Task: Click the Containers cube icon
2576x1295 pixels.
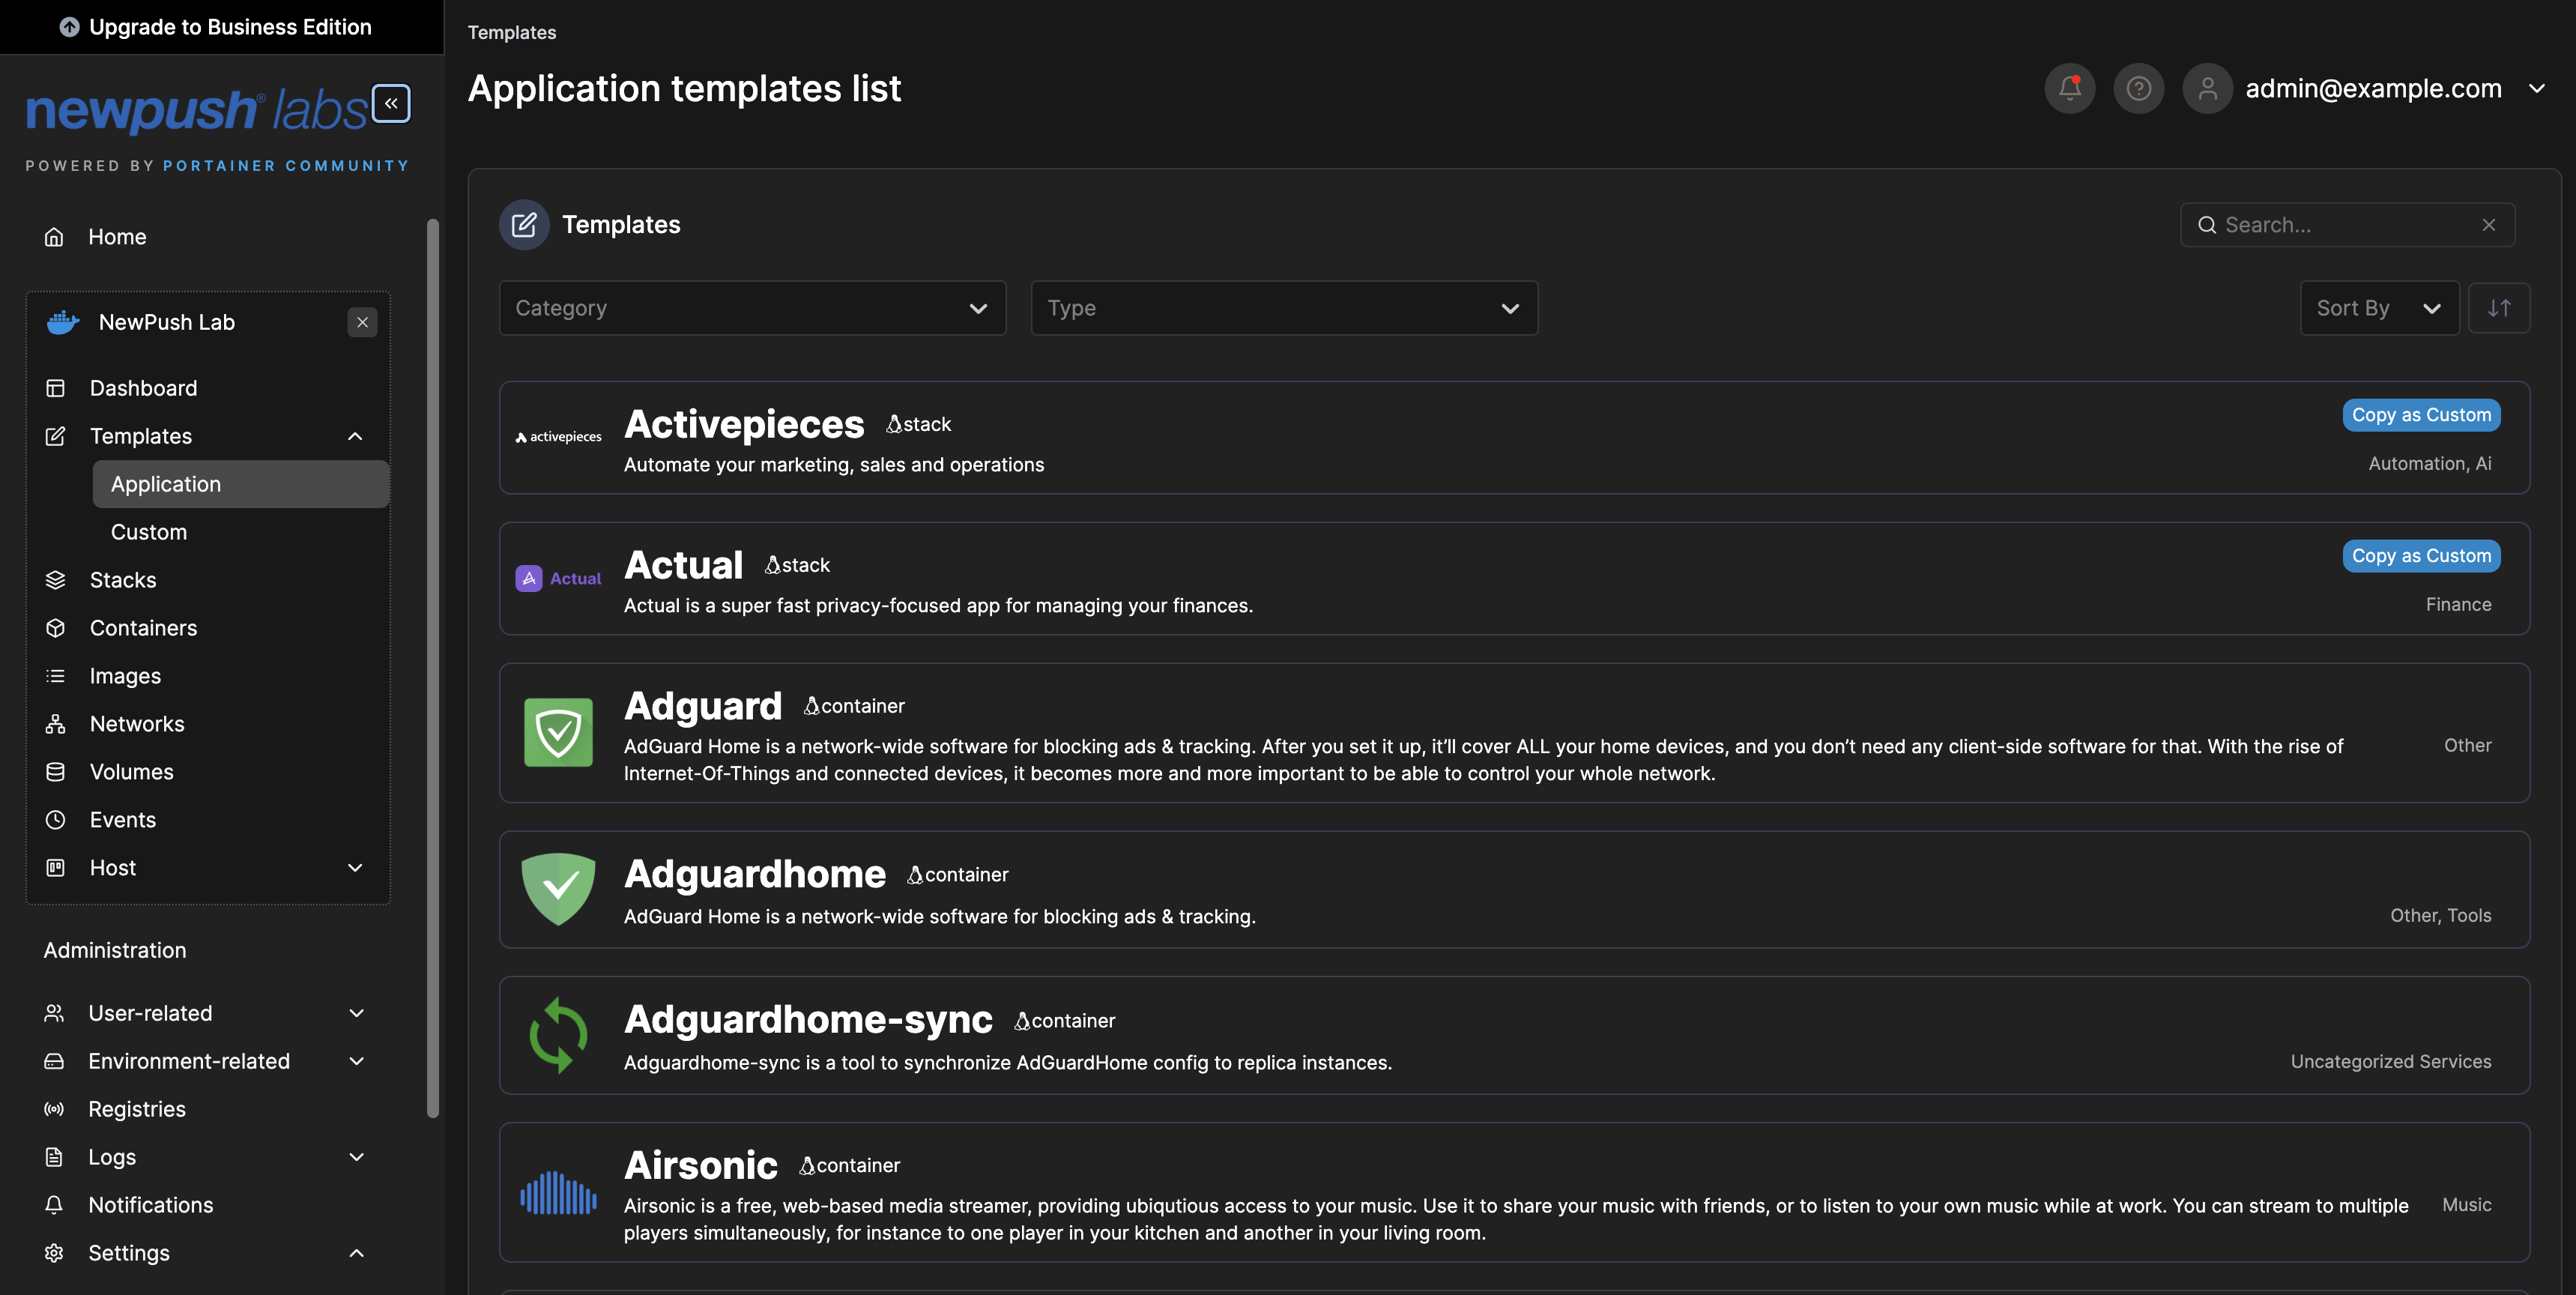Action: (55, 628)
